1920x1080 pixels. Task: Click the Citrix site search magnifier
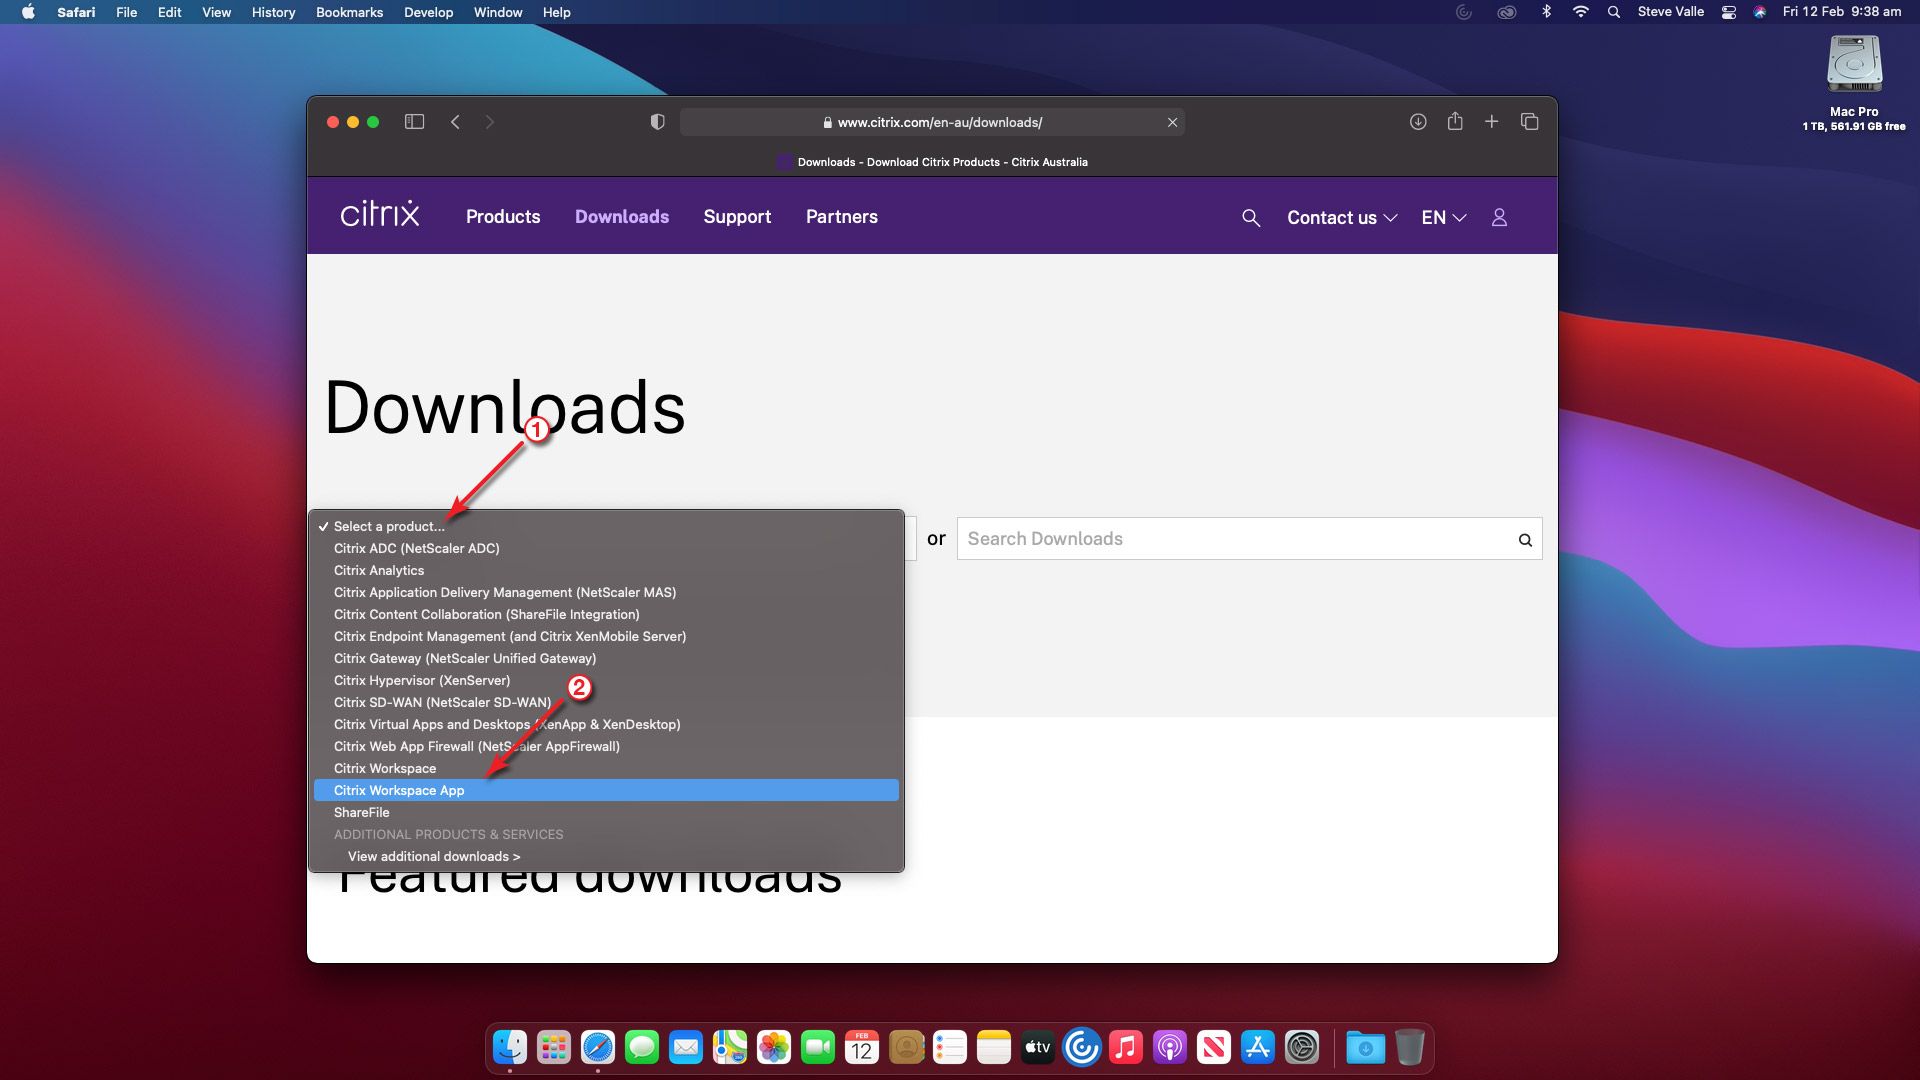(x=1250, y=217)
